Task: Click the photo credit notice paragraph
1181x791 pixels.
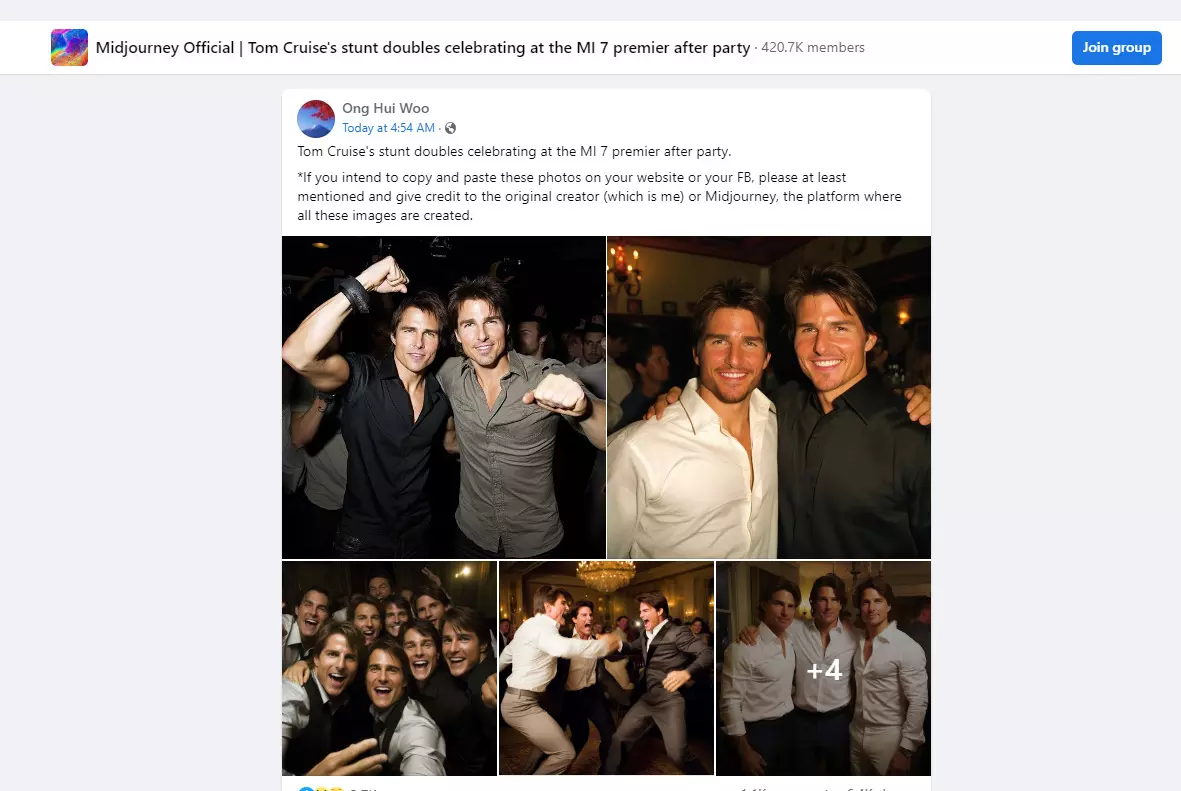Action: [x=599, y=197]
